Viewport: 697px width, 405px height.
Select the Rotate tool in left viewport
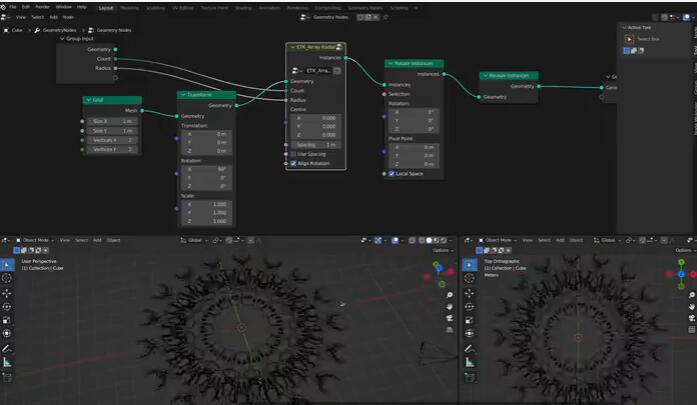[x=7, y=307]
